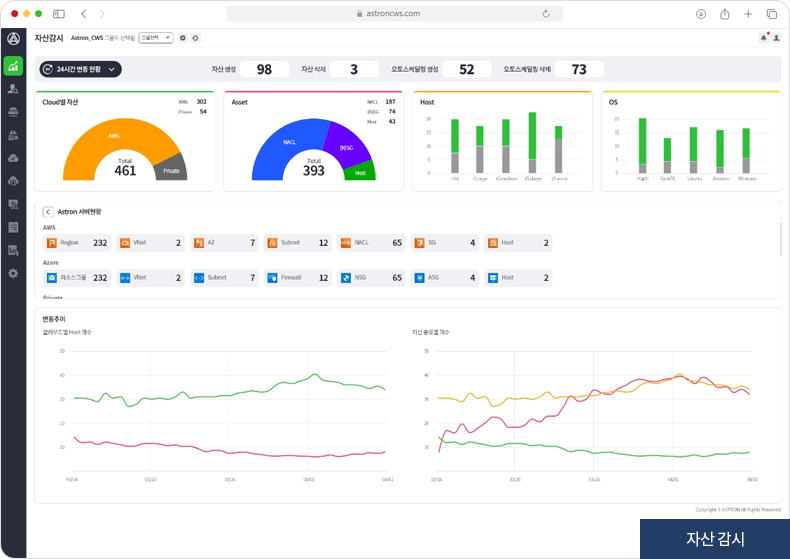The image size is (790, 559).
Task: Click the notification bell icon
Action: tap(763, 38)
